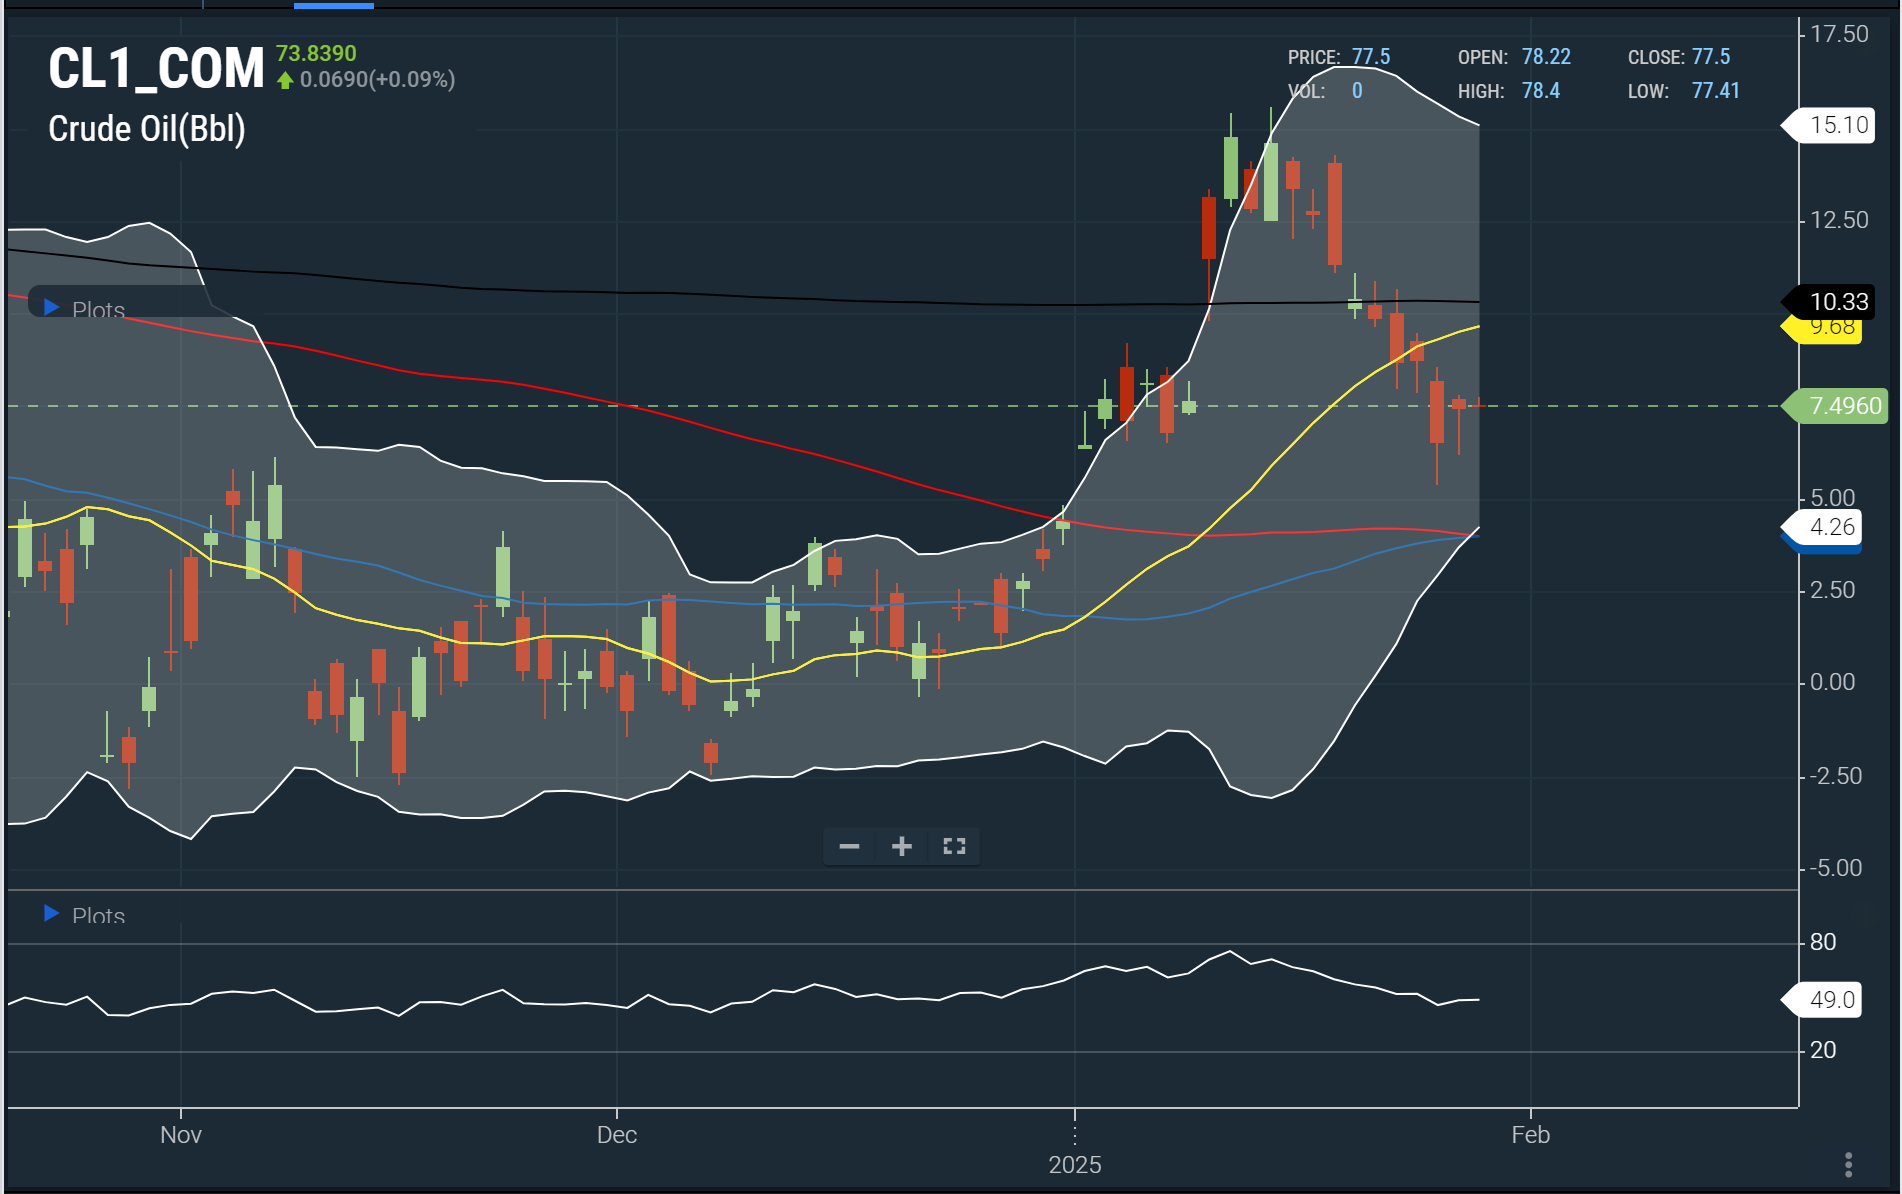Click the black 10.33 axis price tag
The height and width of the screenshot is (1194, 1902).
point(1837,301)
